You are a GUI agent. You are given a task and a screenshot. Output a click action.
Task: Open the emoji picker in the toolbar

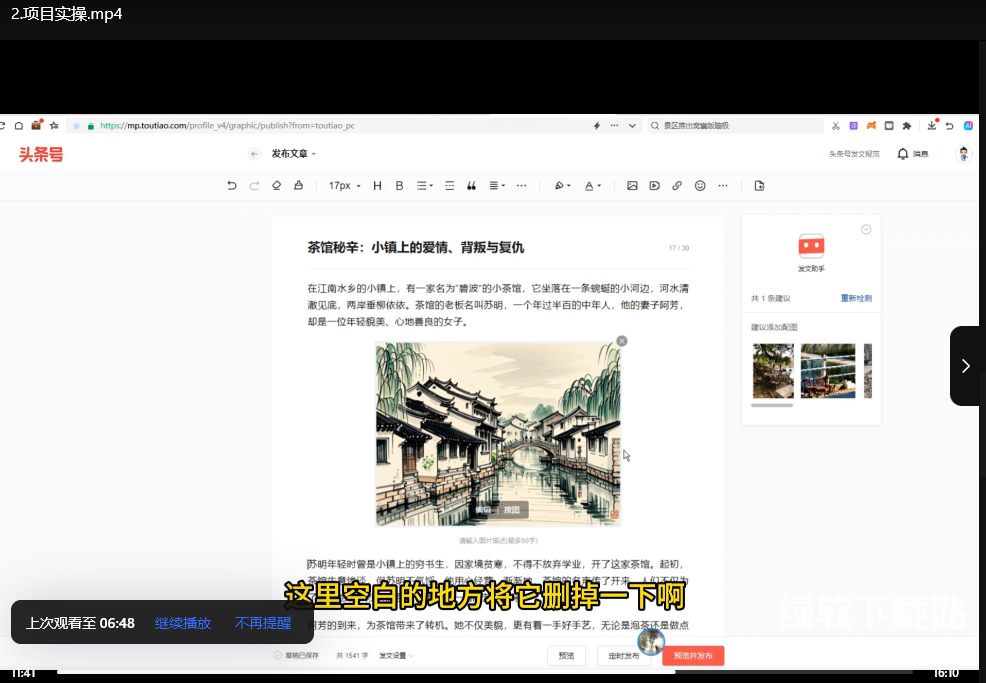click(700, 186)
